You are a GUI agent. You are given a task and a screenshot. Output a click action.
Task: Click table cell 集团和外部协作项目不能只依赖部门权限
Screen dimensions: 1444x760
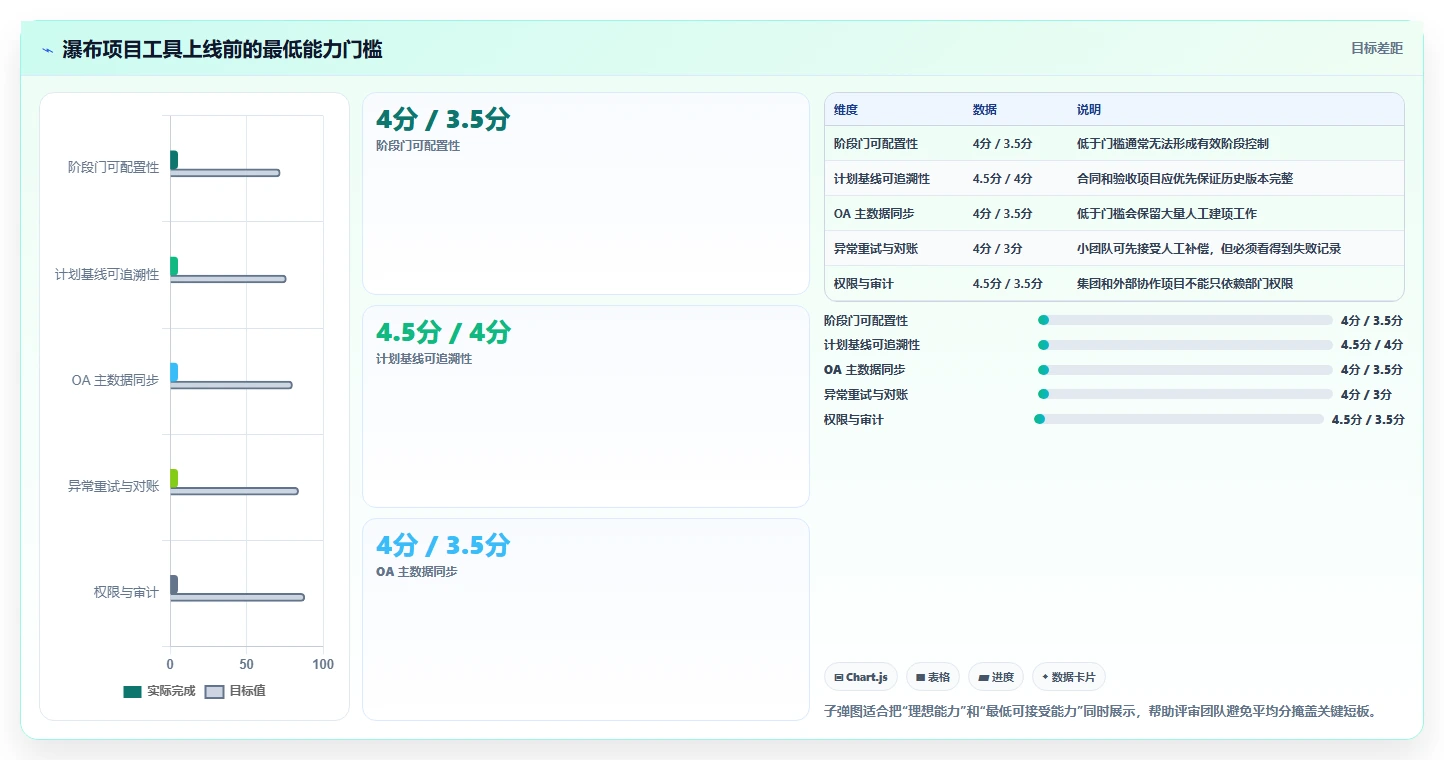[1185, 284]
